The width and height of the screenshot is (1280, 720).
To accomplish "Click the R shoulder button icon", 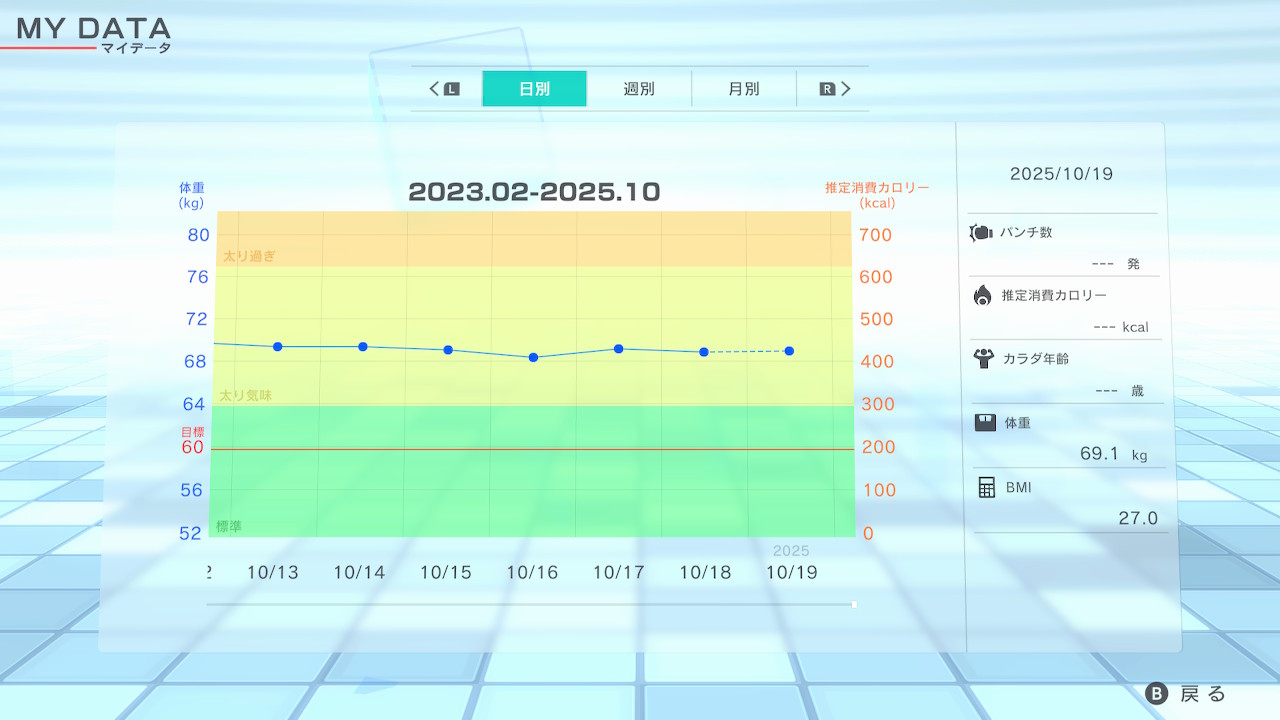I will tap(827, 89).
